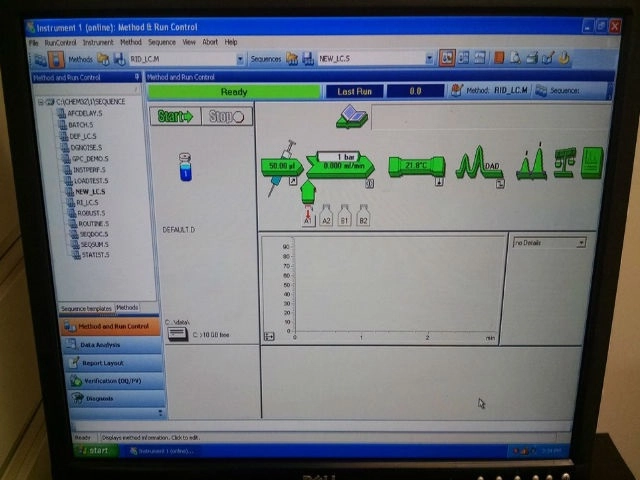
Task: Select ROUTINE.S in the sequence tree
Action: coord(92,223)
